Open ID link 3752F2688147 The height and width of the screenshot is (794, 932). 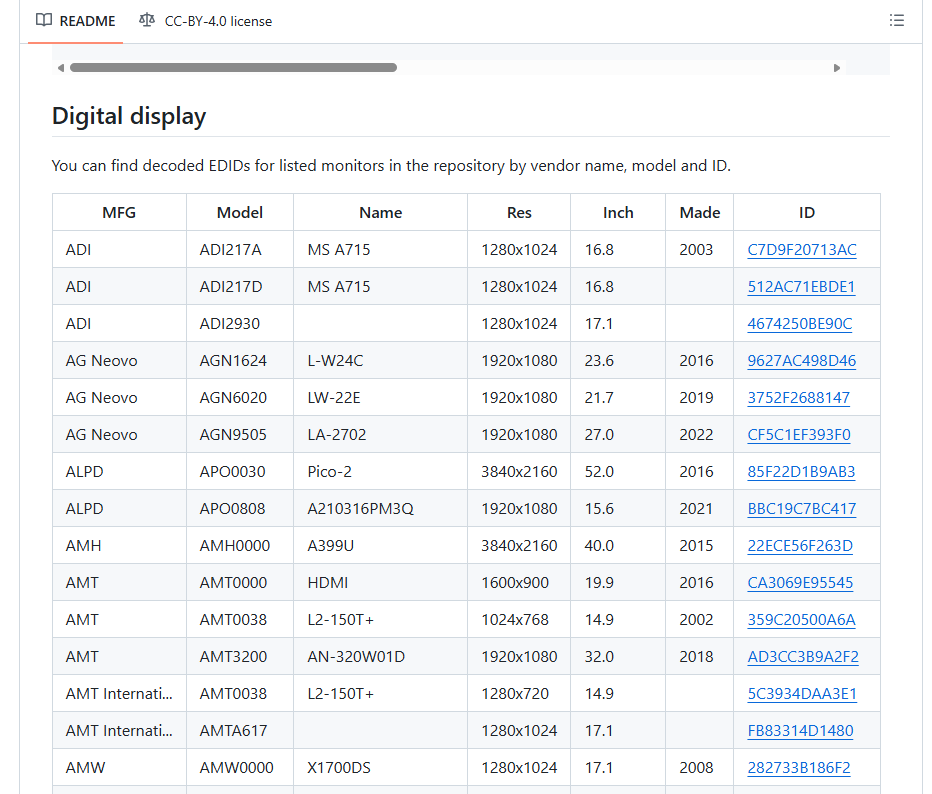(798, 398)
